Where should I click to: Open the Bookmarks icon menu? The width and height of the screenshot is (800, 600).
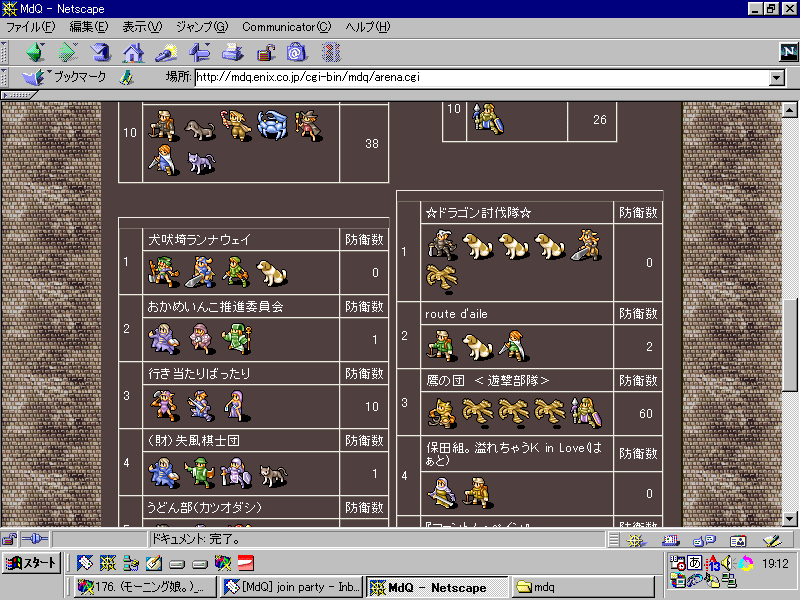click(34, 78)
